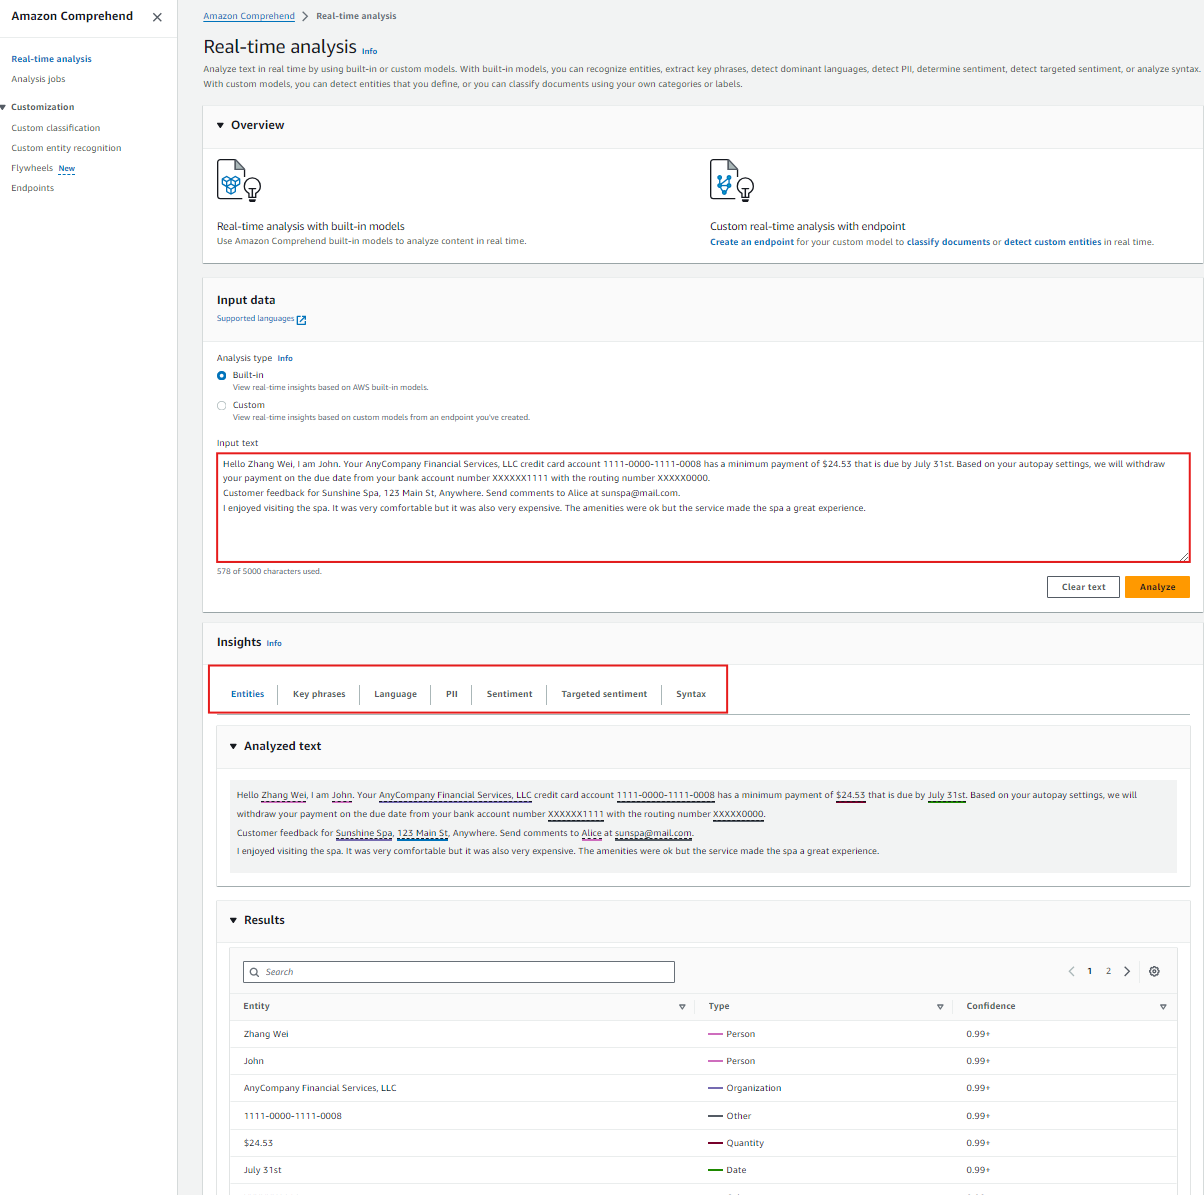Open the Supported languages link
The height and width of the screenshot is (1195, 1204).
point(255,319)
